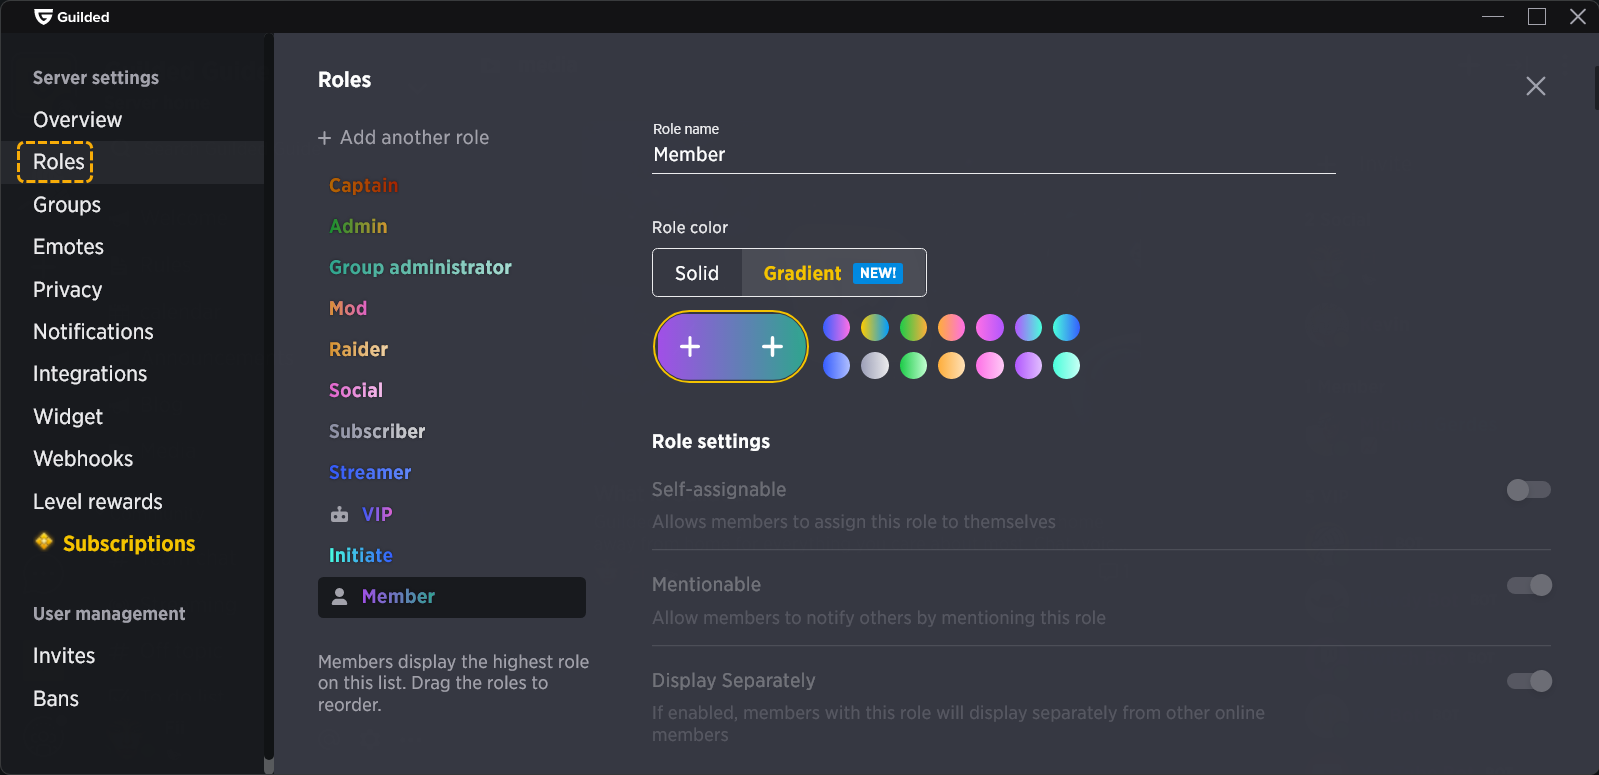
Task: Select the VIP role
Action: click(377, 515)
